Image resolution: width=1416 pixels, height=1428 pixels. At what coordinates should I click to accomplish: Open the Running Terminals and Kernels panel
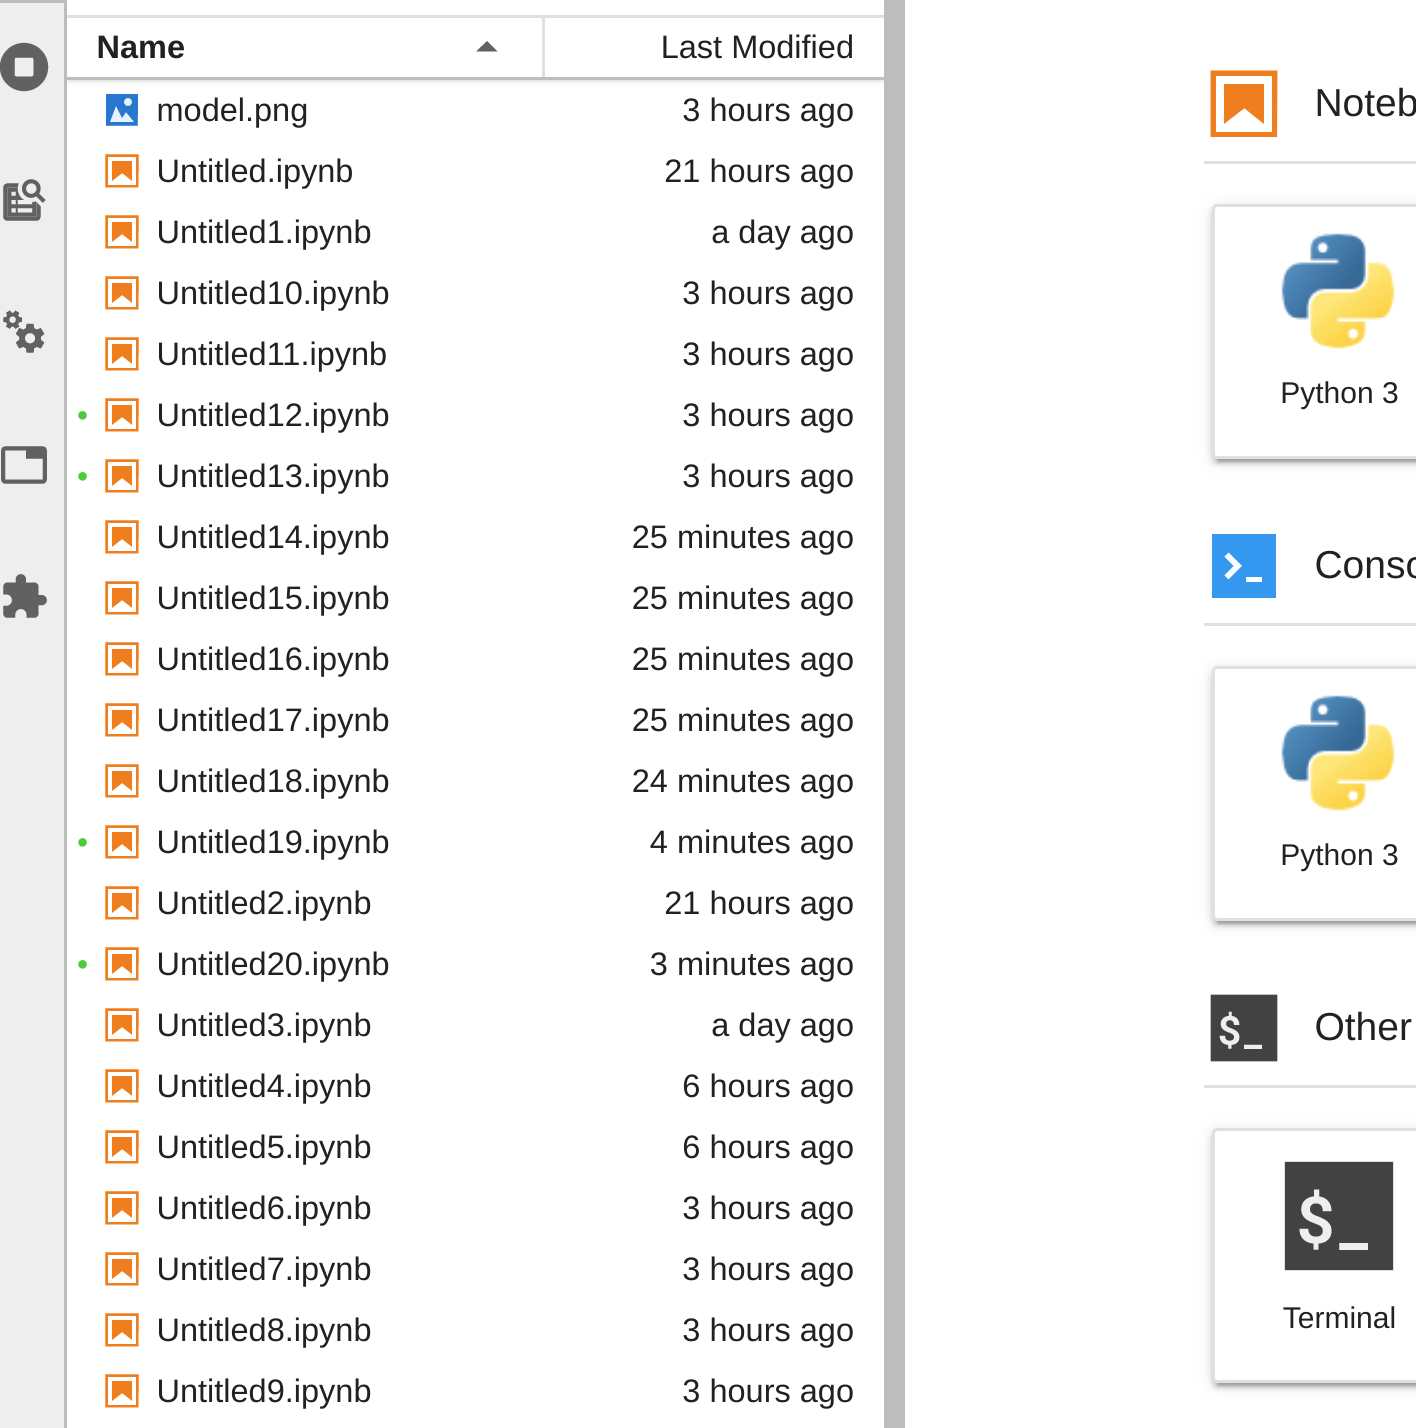[x=25, y=67]
